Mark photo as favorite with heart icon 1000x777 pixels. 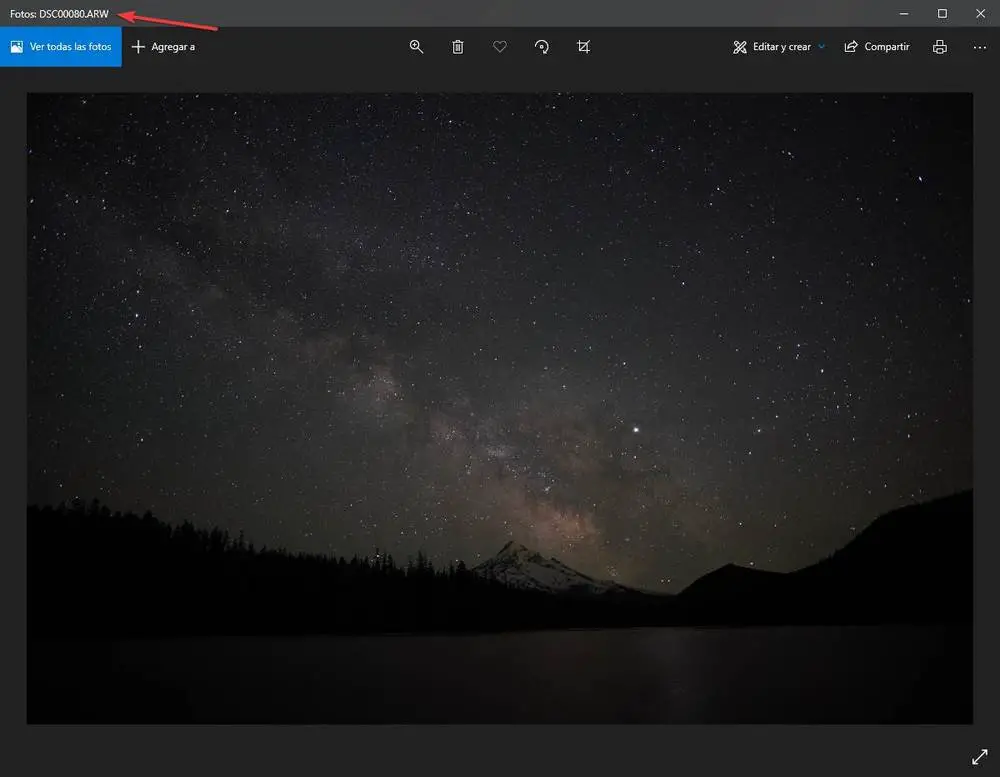coord(500,47)
